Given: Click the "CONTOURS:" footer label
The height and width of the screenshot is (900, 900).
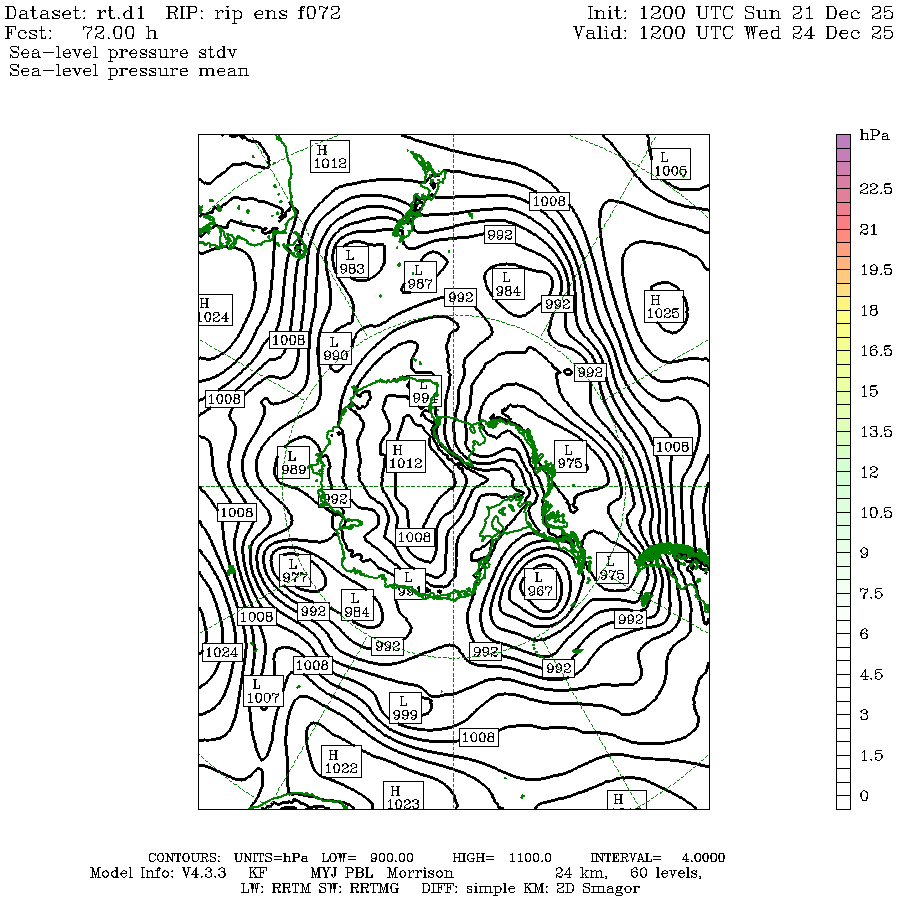Looking at the screenshot, I should point(184,858).
